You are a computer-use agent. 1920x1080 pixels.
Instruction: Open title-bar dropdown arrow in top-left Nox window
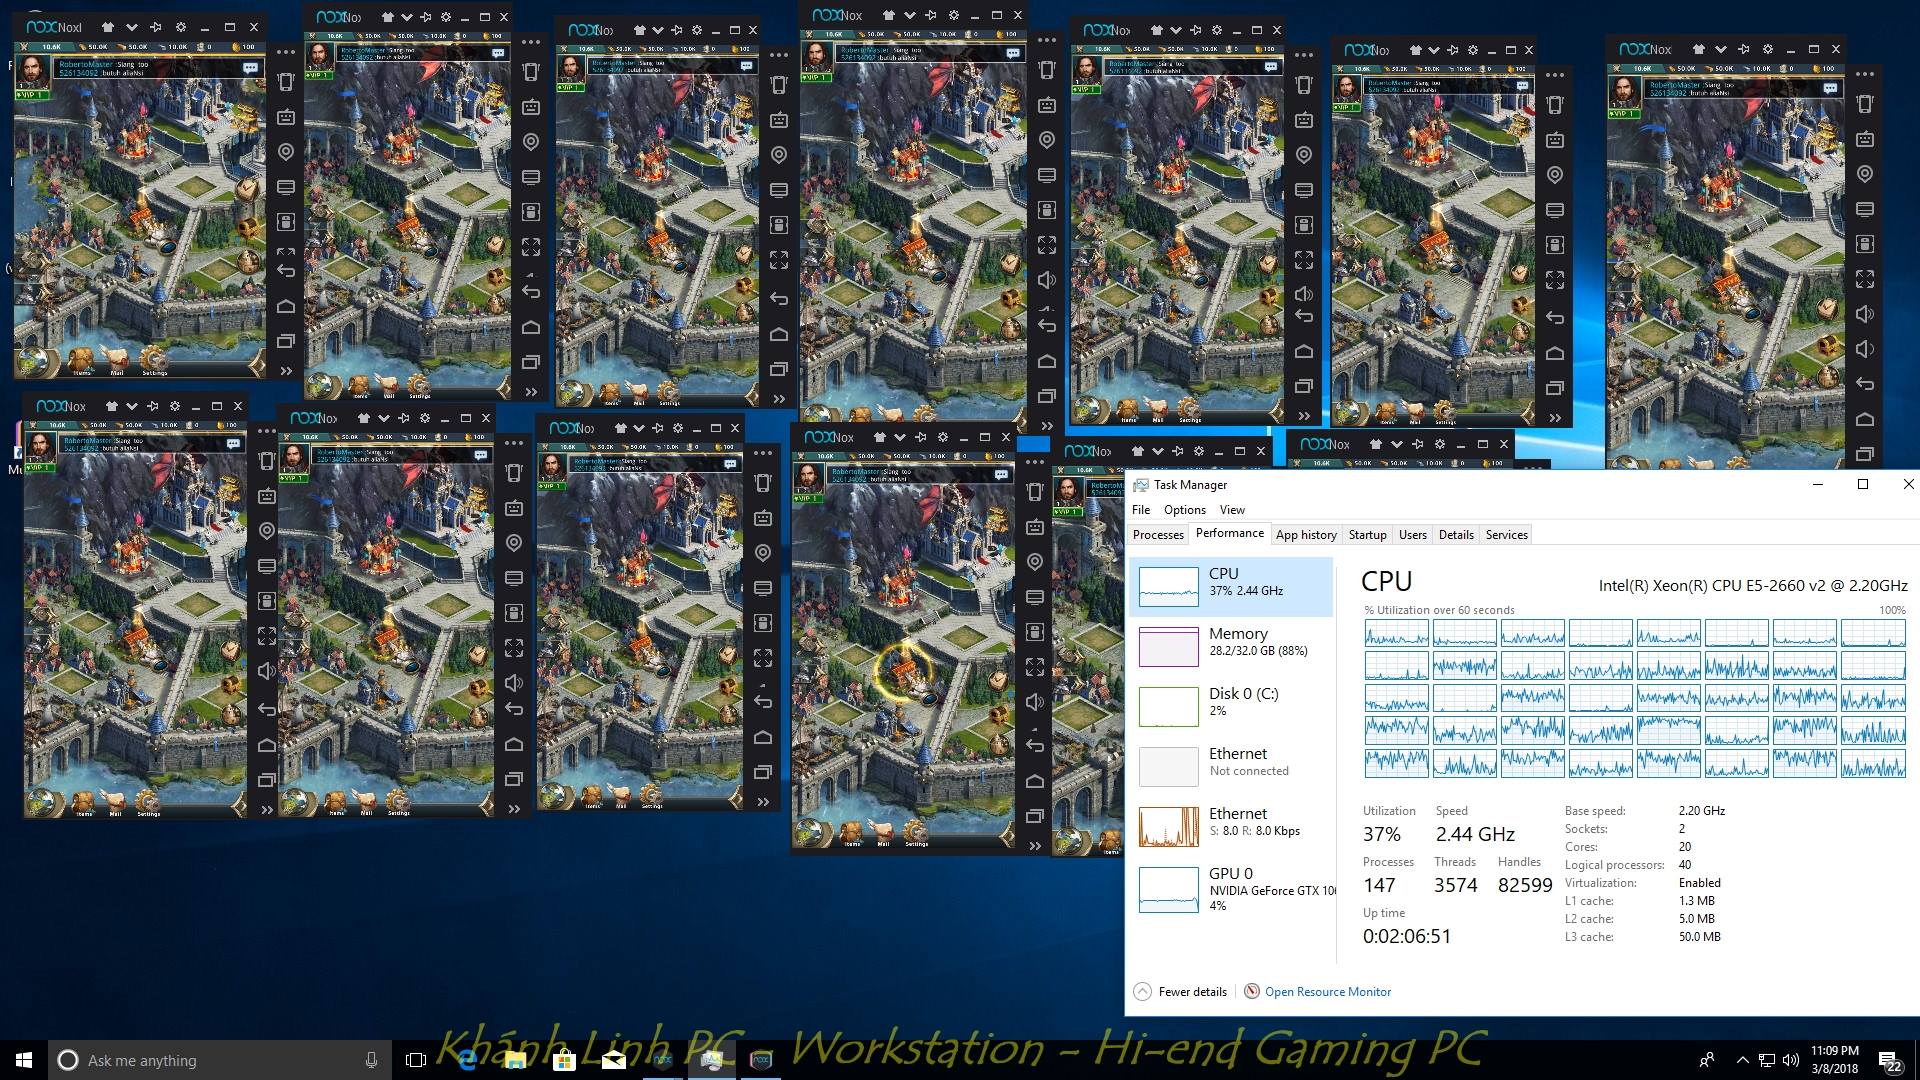click(x=131, y=27)
